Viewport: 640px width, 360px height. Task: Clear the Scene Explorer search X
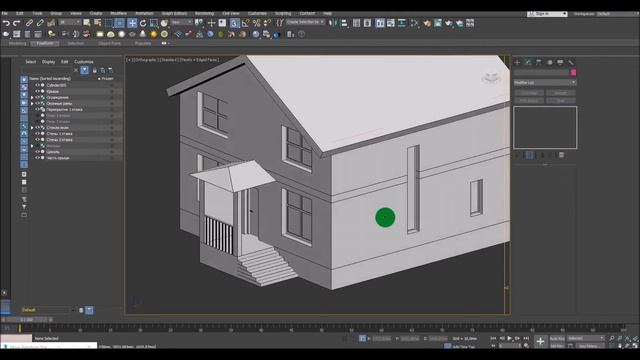click(76, 70)
